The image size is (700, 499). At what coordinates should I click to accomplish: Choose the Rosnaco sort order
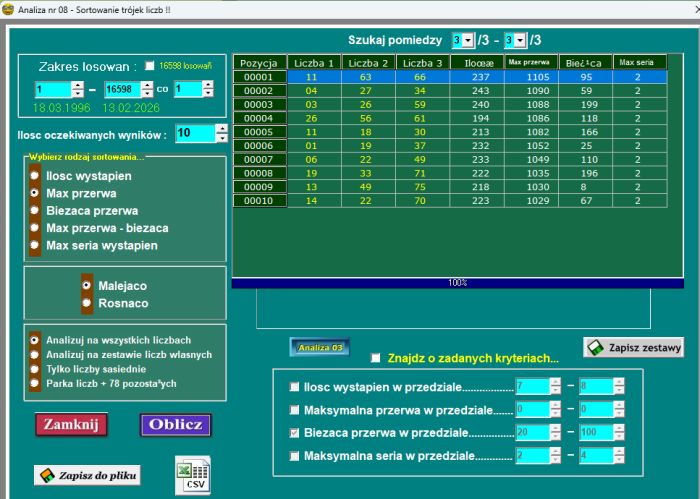click(x=87, y=302)
